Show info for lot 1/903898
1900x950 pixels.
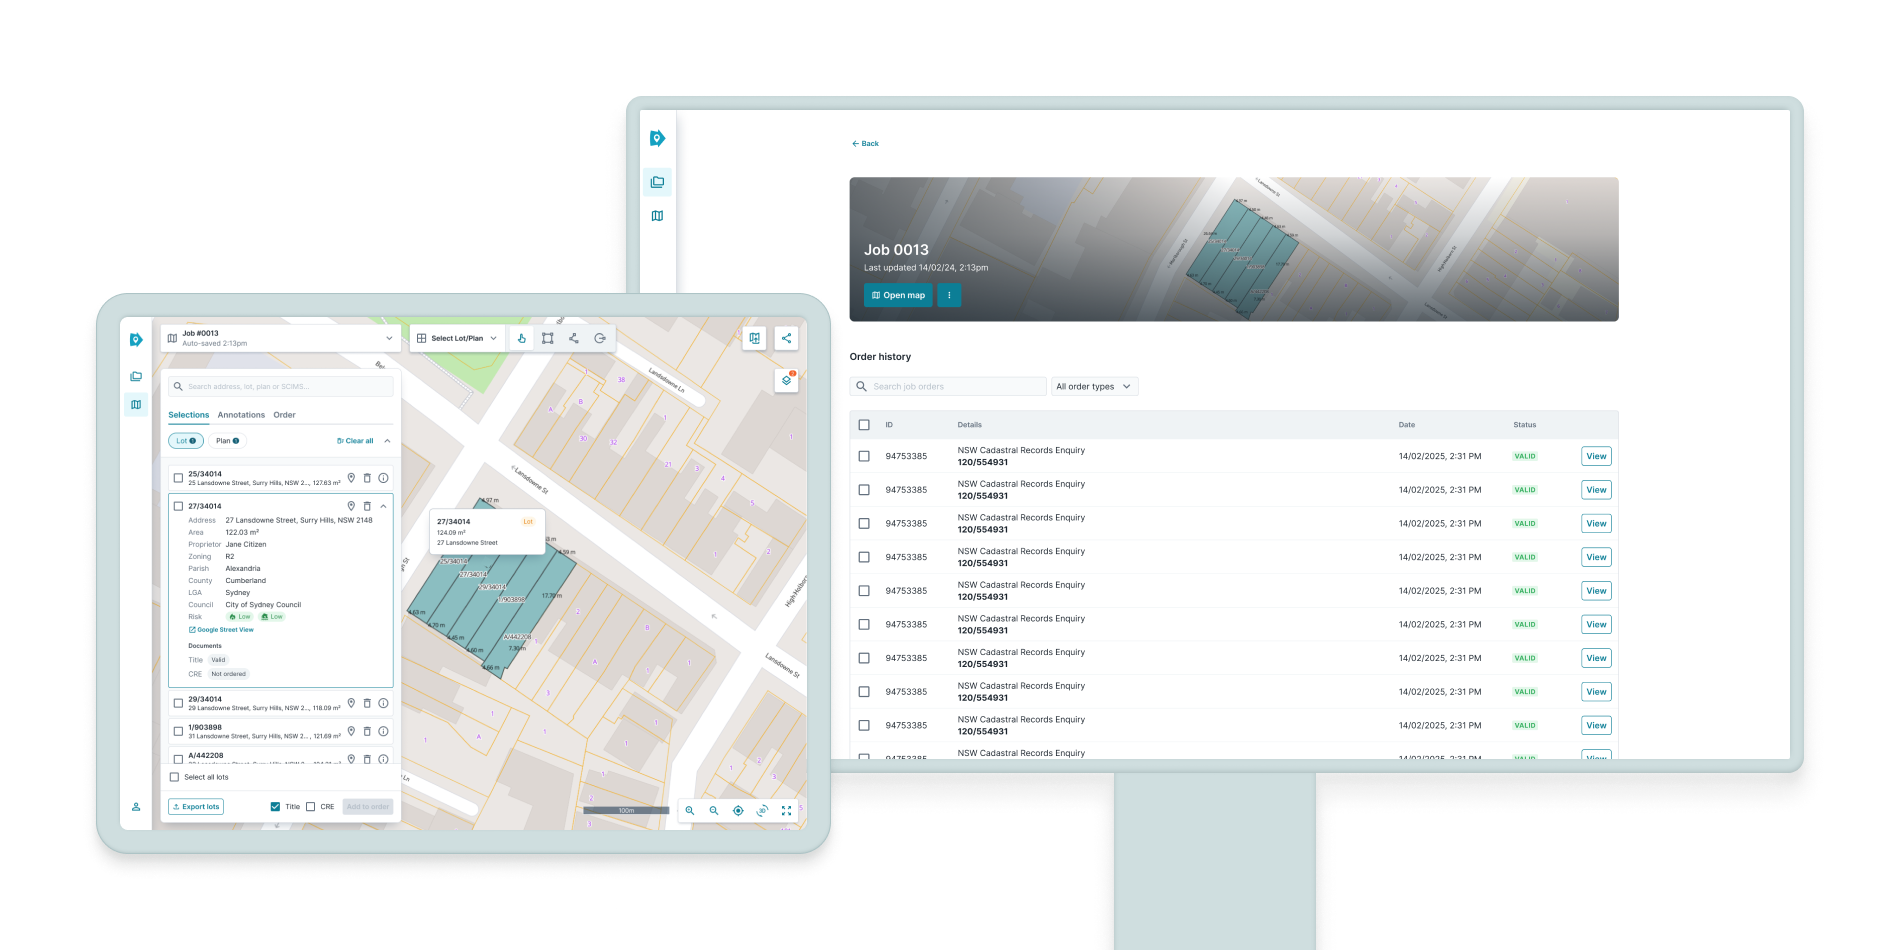point(383,731)
